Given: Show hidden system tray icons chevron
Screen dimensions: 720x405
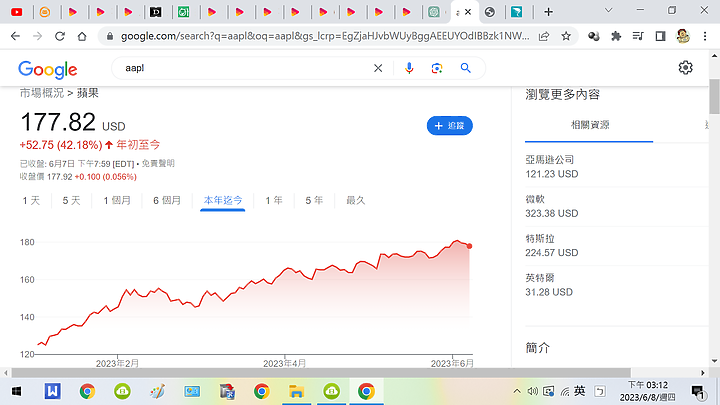Looking at the screenshot, I should [x=517, y=391].
